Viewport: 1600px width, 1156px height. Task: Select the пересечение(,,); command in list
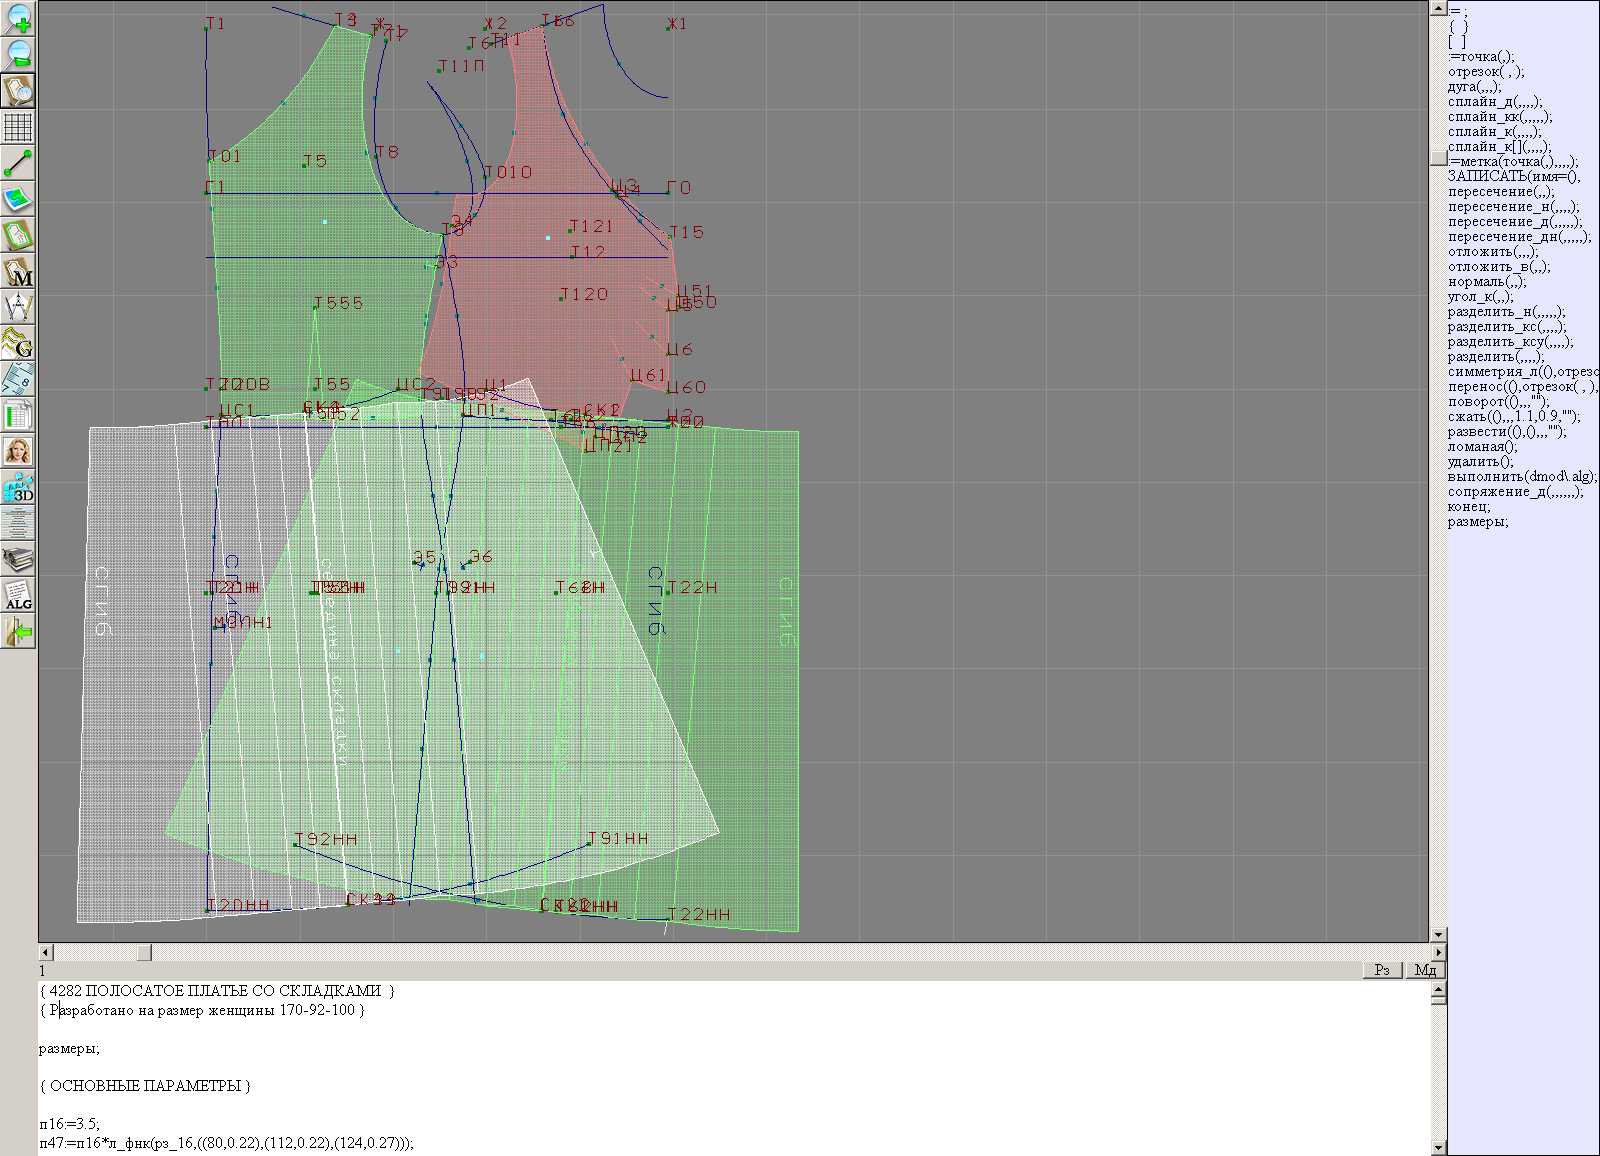[x=1500, y=192]
